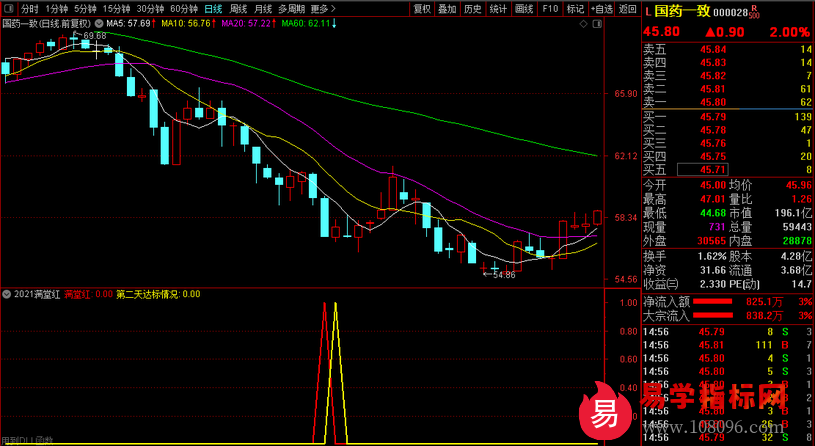Switch to 周线 weekly chart period
Viewport: 815px width, 446px height.
238,9
